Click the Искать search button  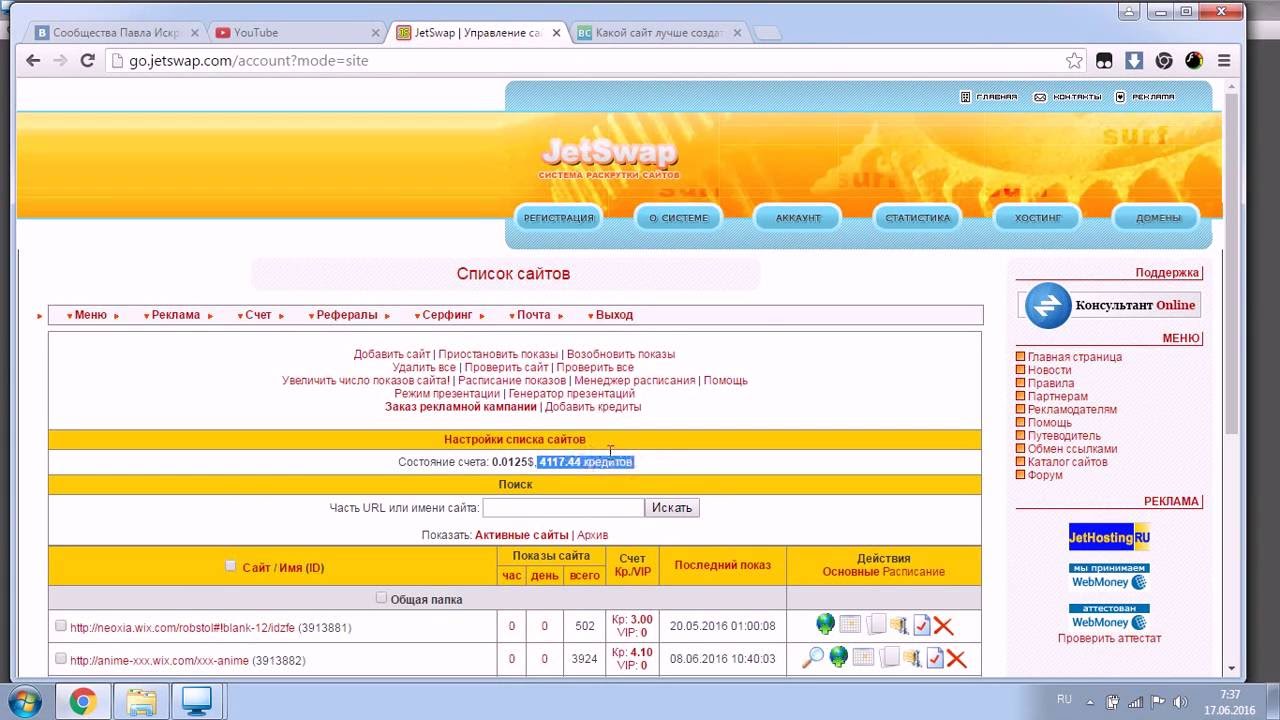click(x=672, y=508)
